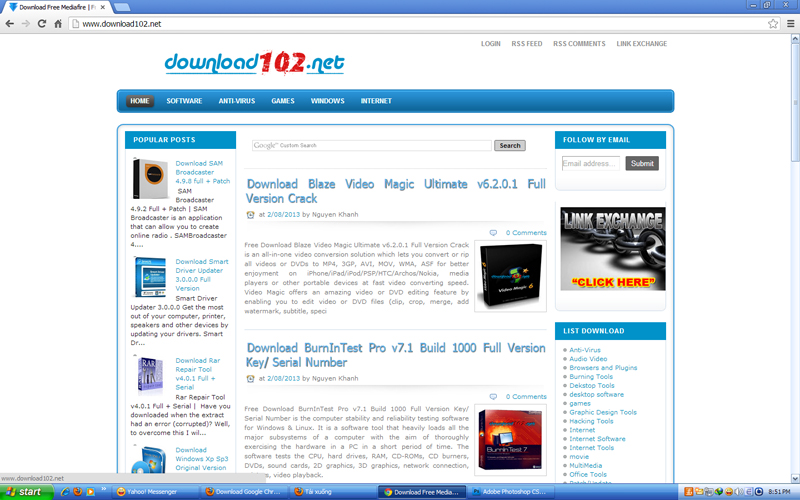Open 0 Comments on the BurnInTest post
Viewport: 800px width, 500px height.
point(526,396)
